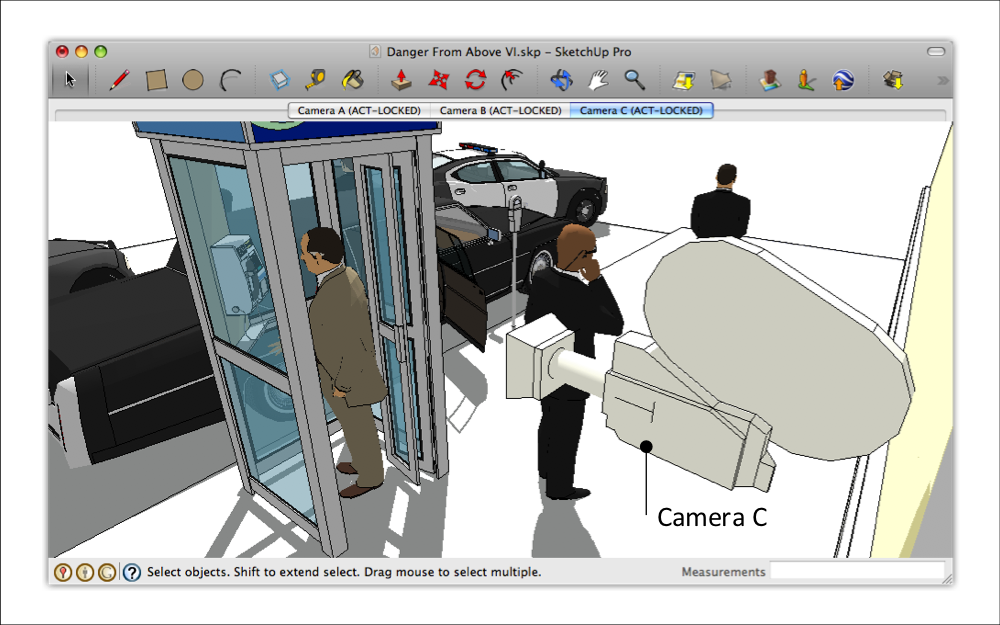
Task: Switch to Camera B scene tab
Action: (499, 110)
